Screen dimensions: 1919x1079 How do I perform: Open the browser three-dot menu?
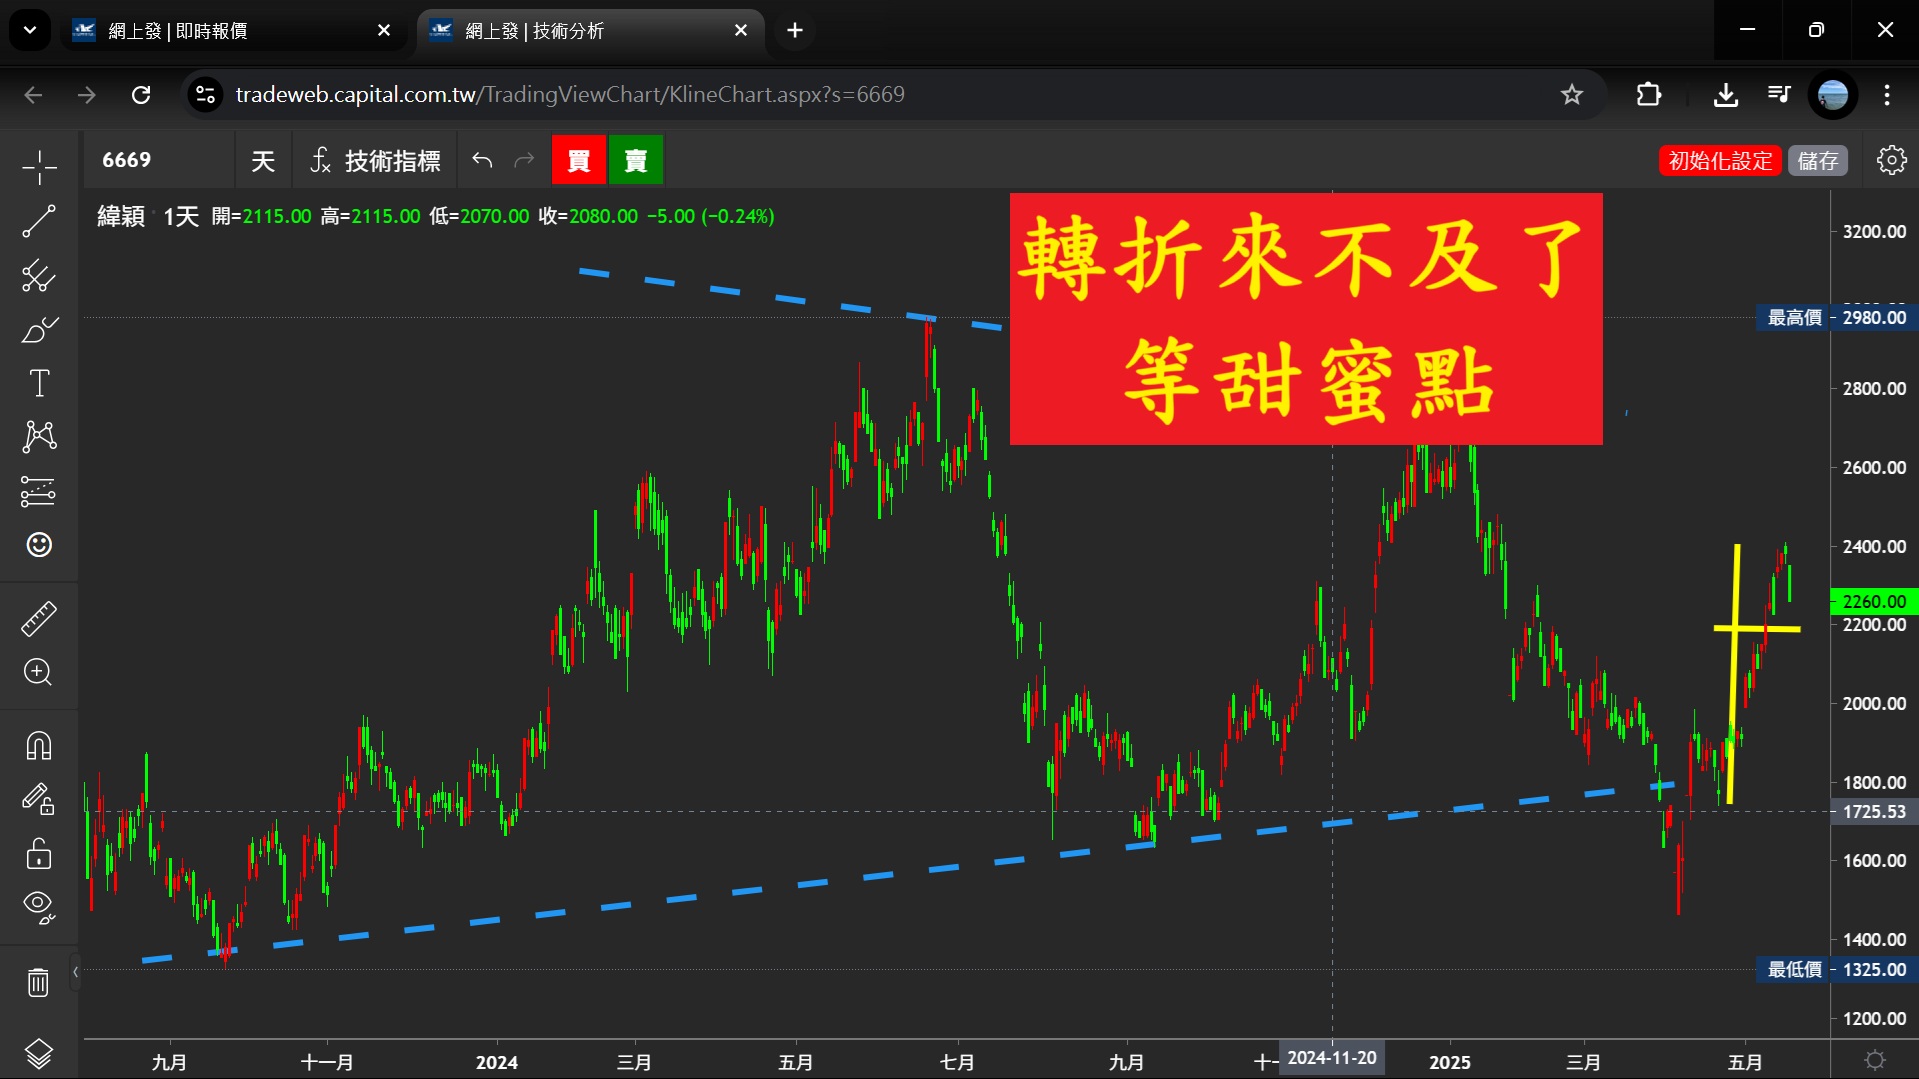tap(1887, 95)
